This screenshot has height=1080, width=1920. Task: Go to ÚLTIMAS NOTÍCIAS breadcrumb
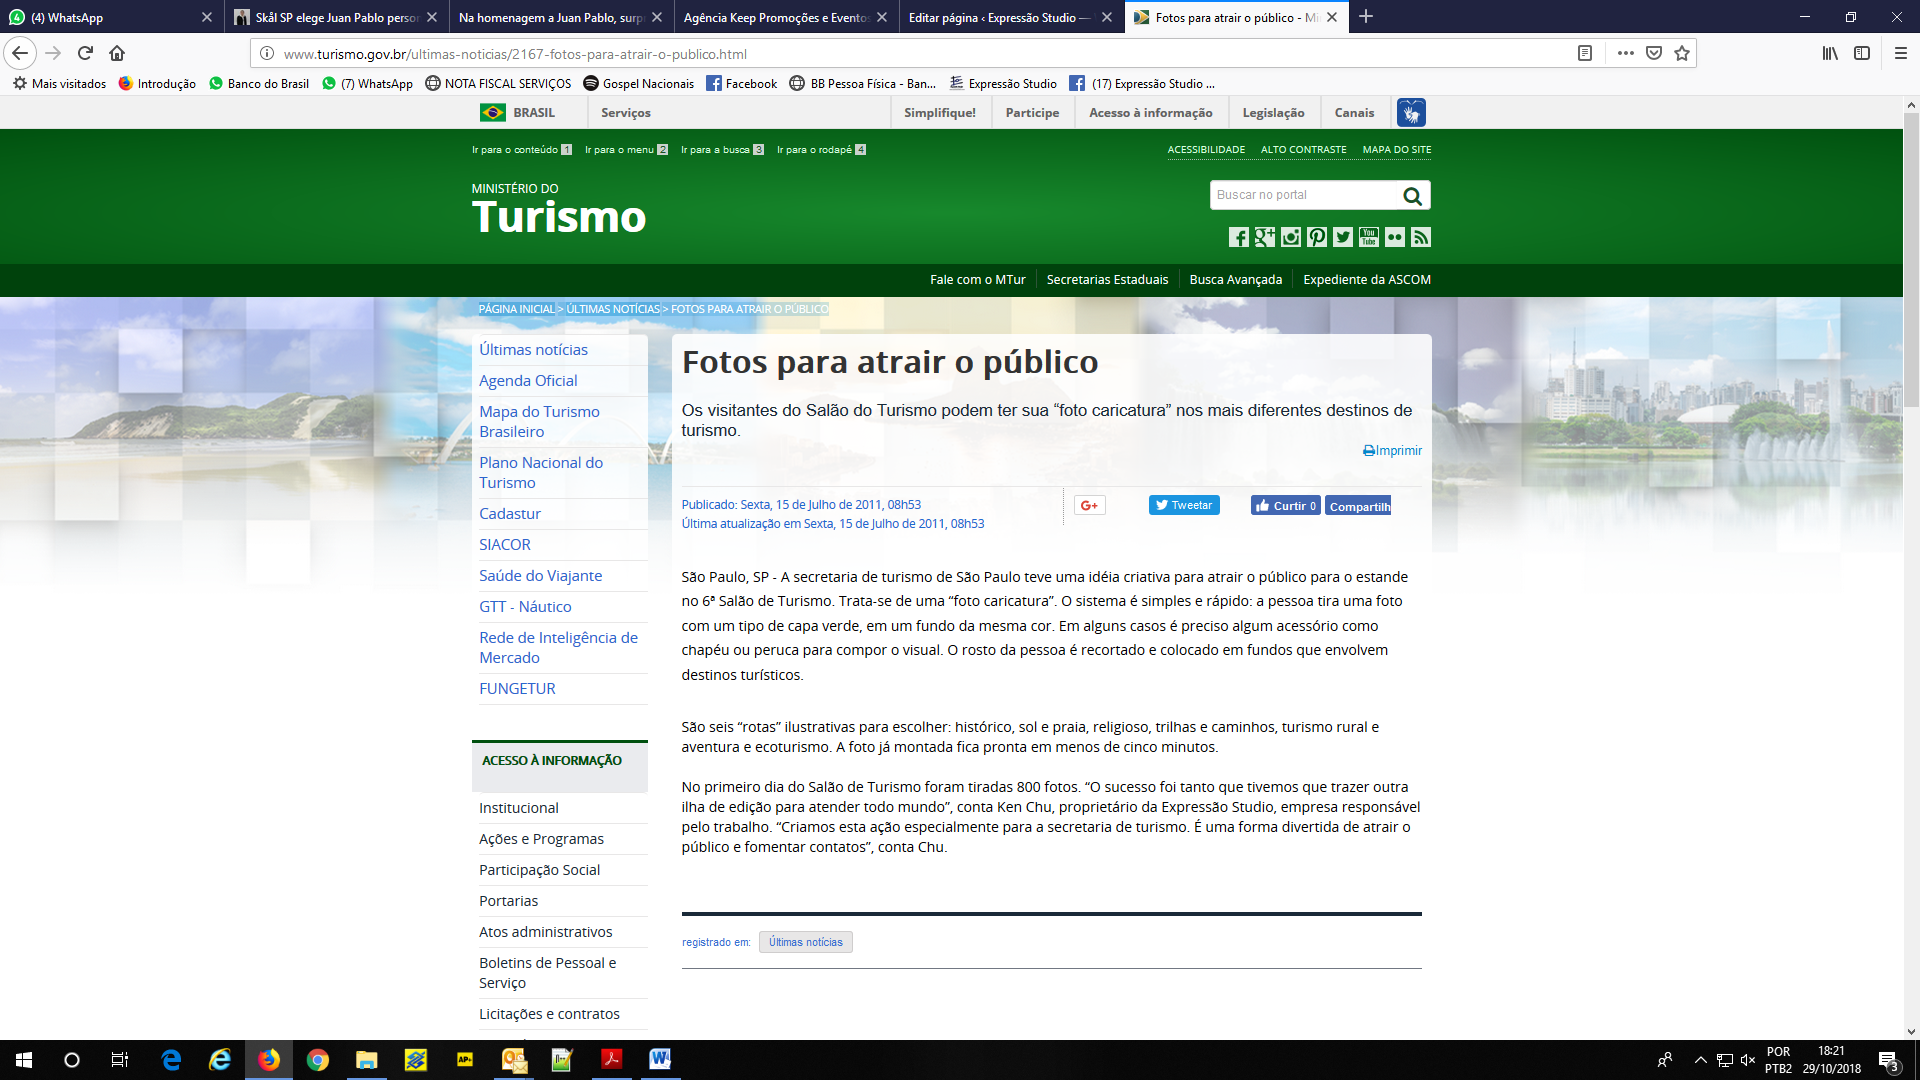pos(613,309)
